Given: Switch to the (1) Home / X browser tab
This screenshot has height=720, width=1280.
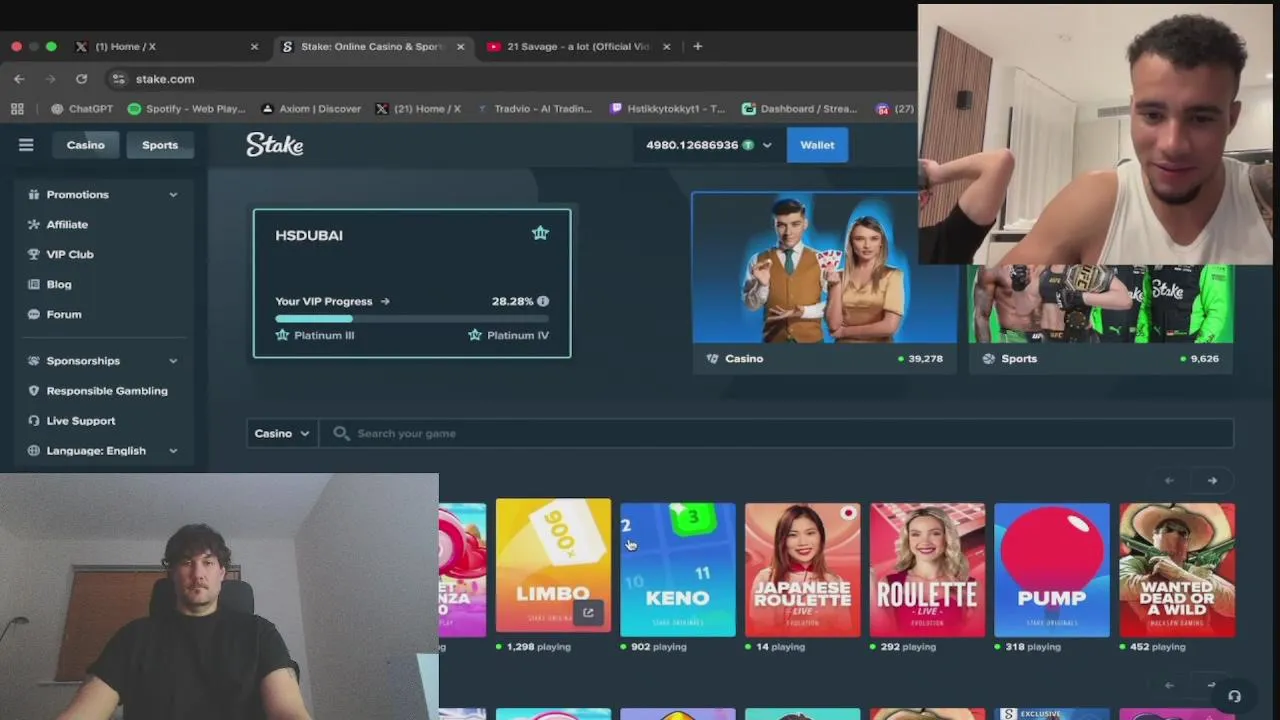Looking at the screenshot, I should 167,46.
